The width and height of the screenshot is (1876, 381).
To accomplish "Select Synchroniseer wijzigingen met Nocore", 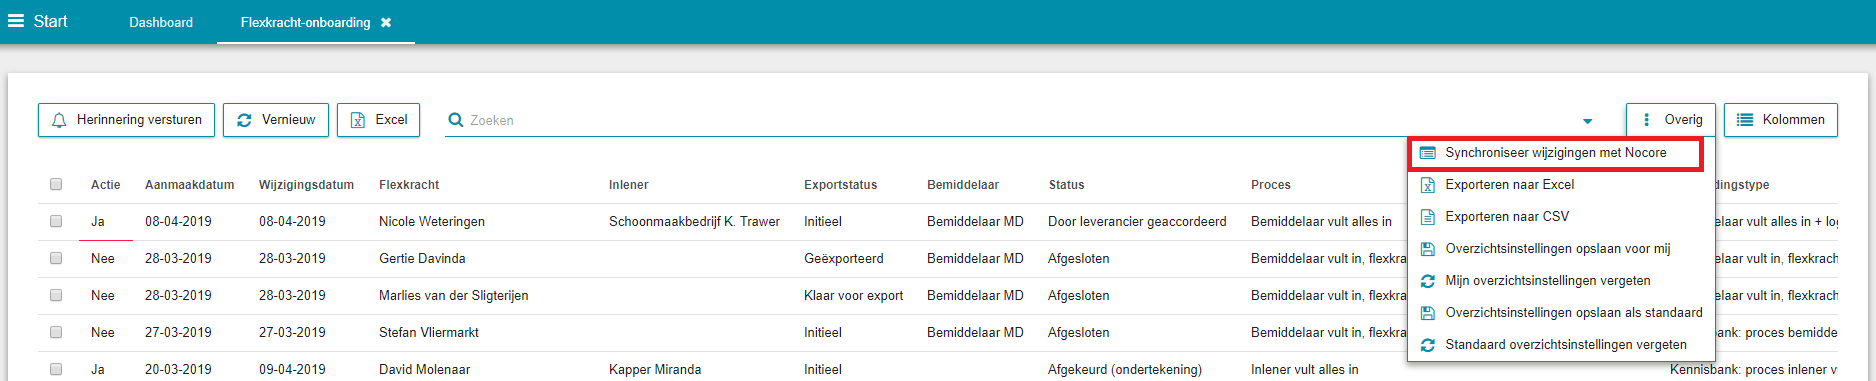I will point(1556,153).
